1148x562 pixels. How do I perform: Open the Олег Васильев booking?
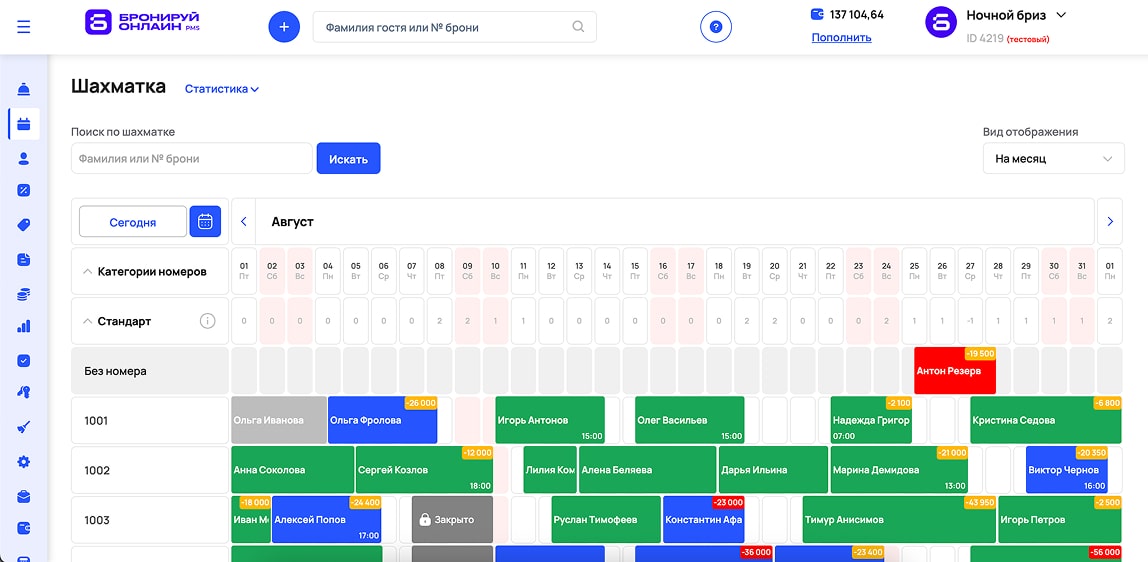pyautogui.click(x=690, y=420)
